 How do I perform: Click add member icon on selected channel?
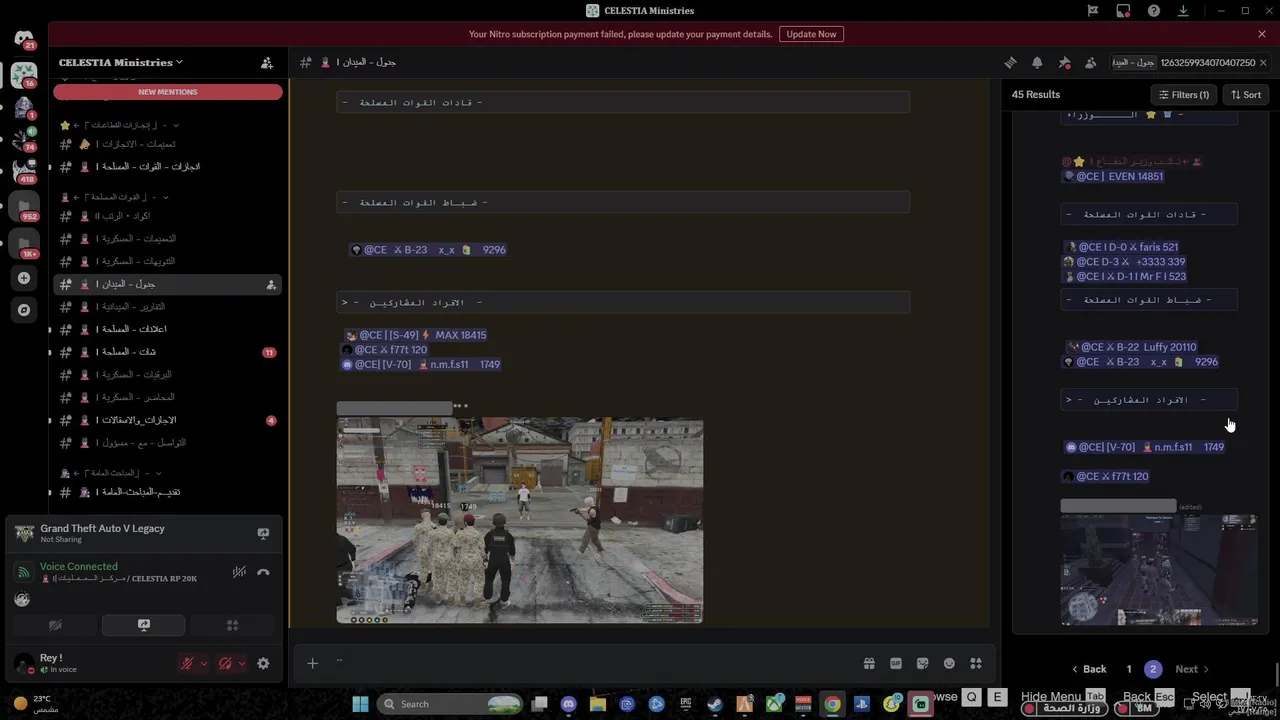point(271,285)
